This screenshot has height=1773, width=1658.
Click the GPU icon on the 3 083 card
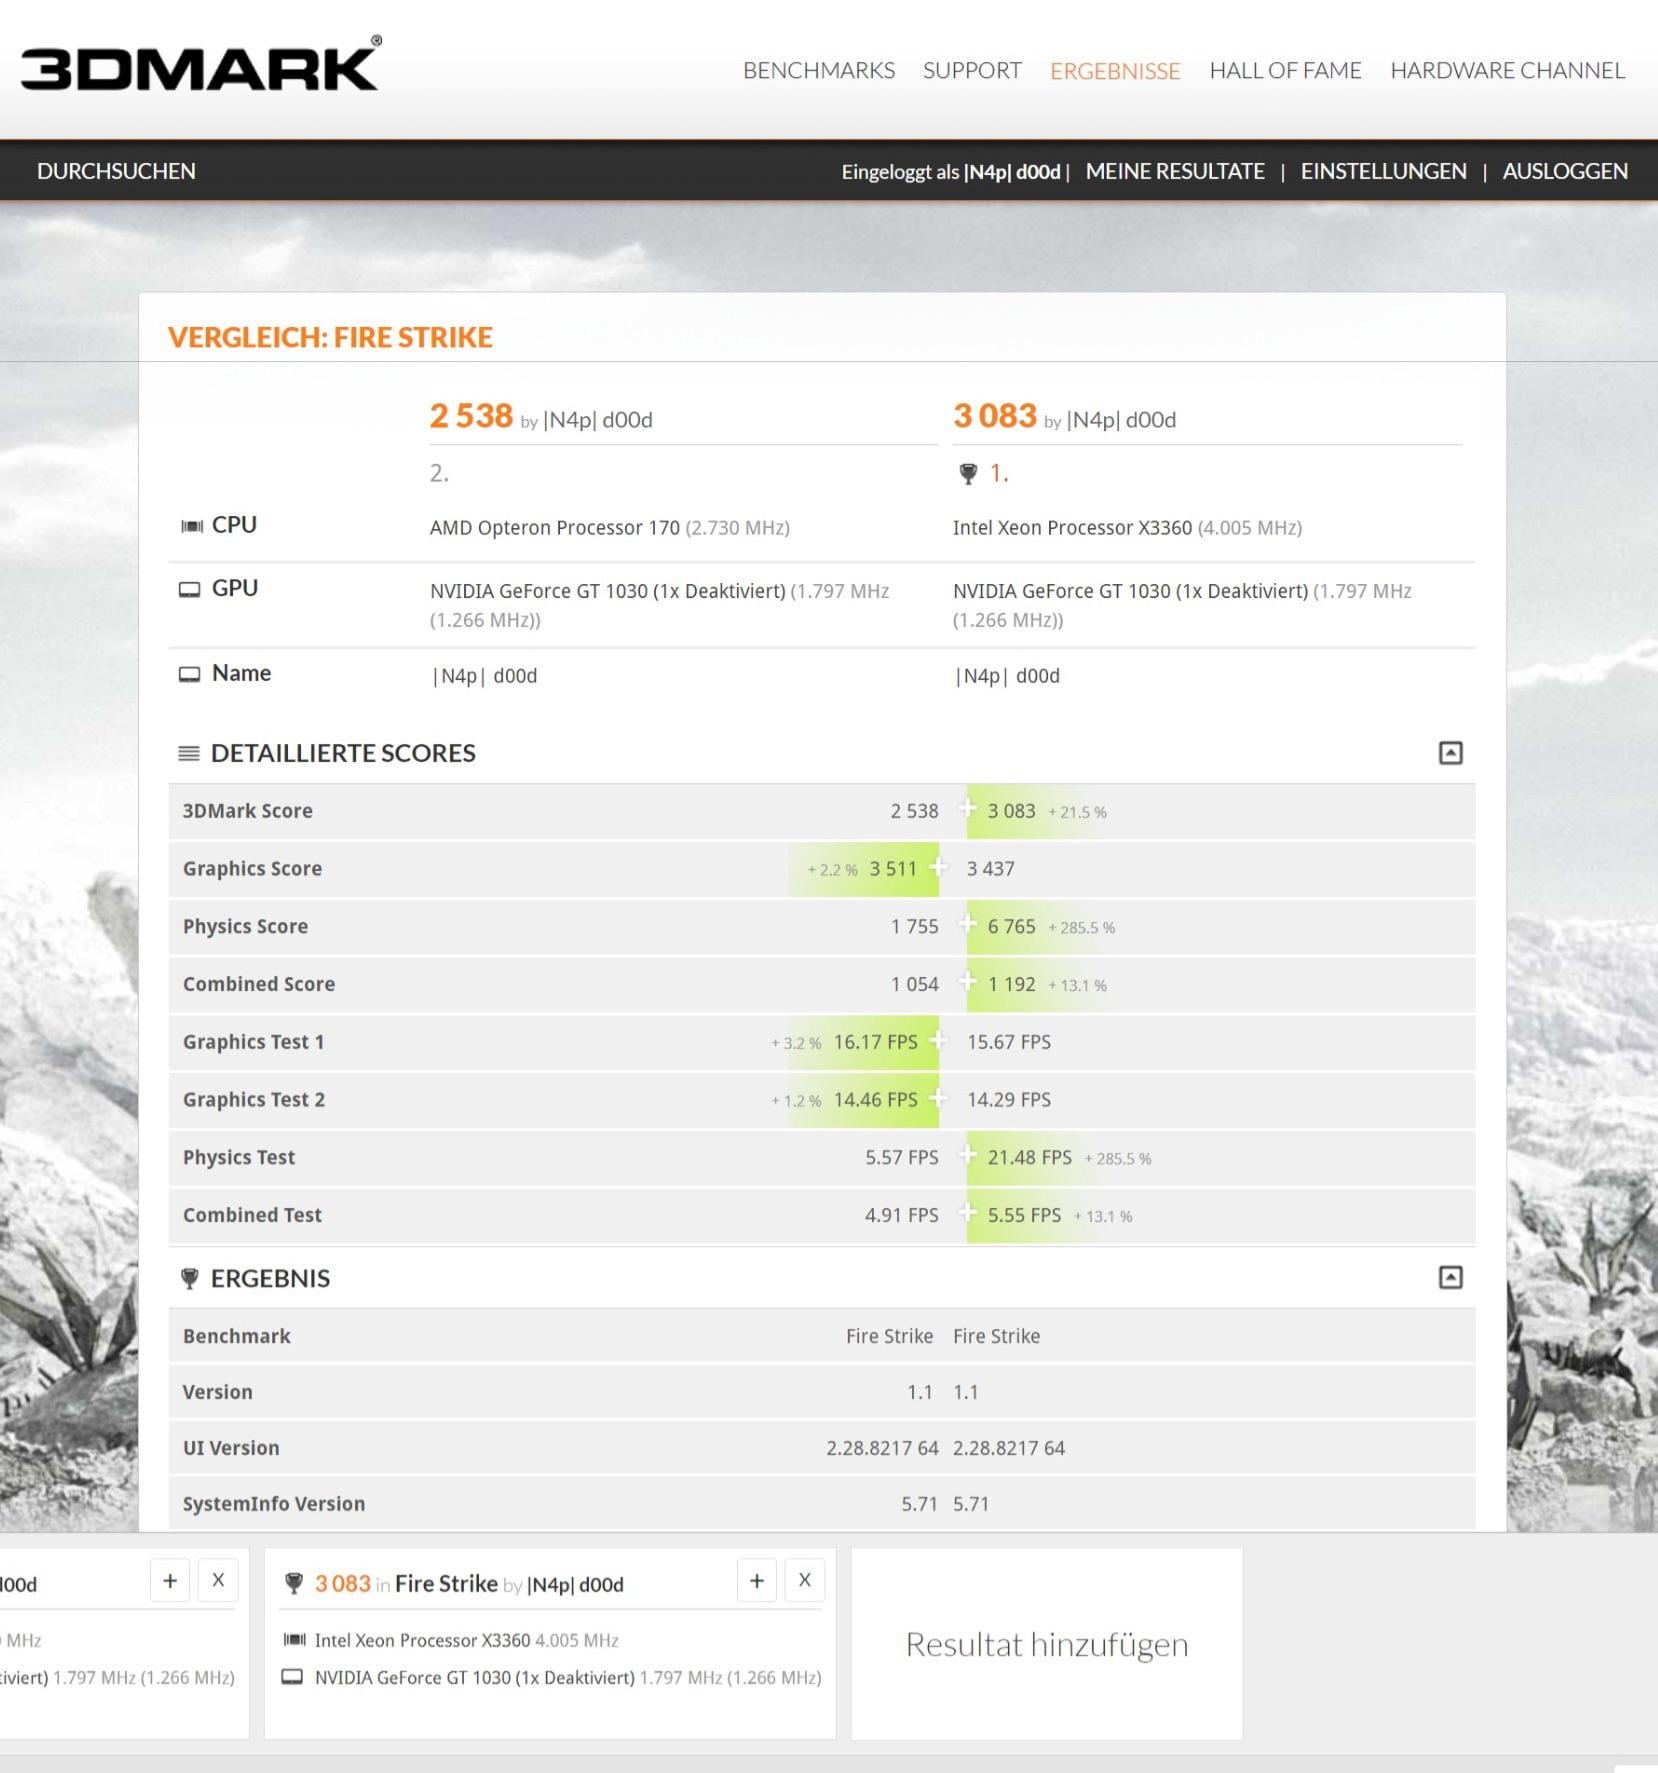[x=292, y=1677]
